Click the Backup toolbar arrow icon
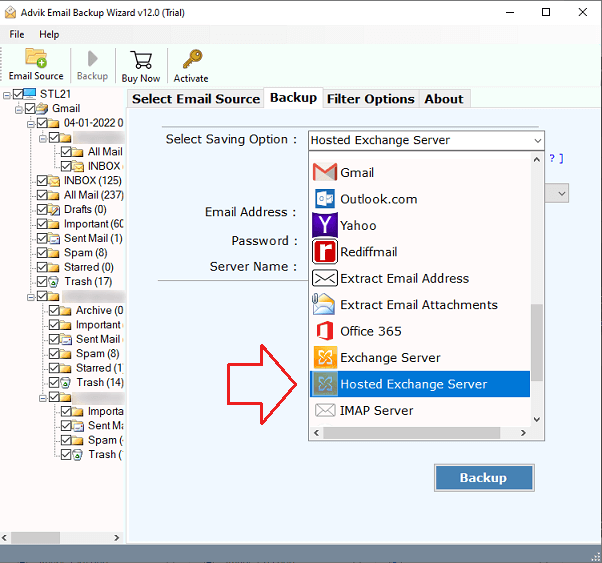 (x=92, y=59)
